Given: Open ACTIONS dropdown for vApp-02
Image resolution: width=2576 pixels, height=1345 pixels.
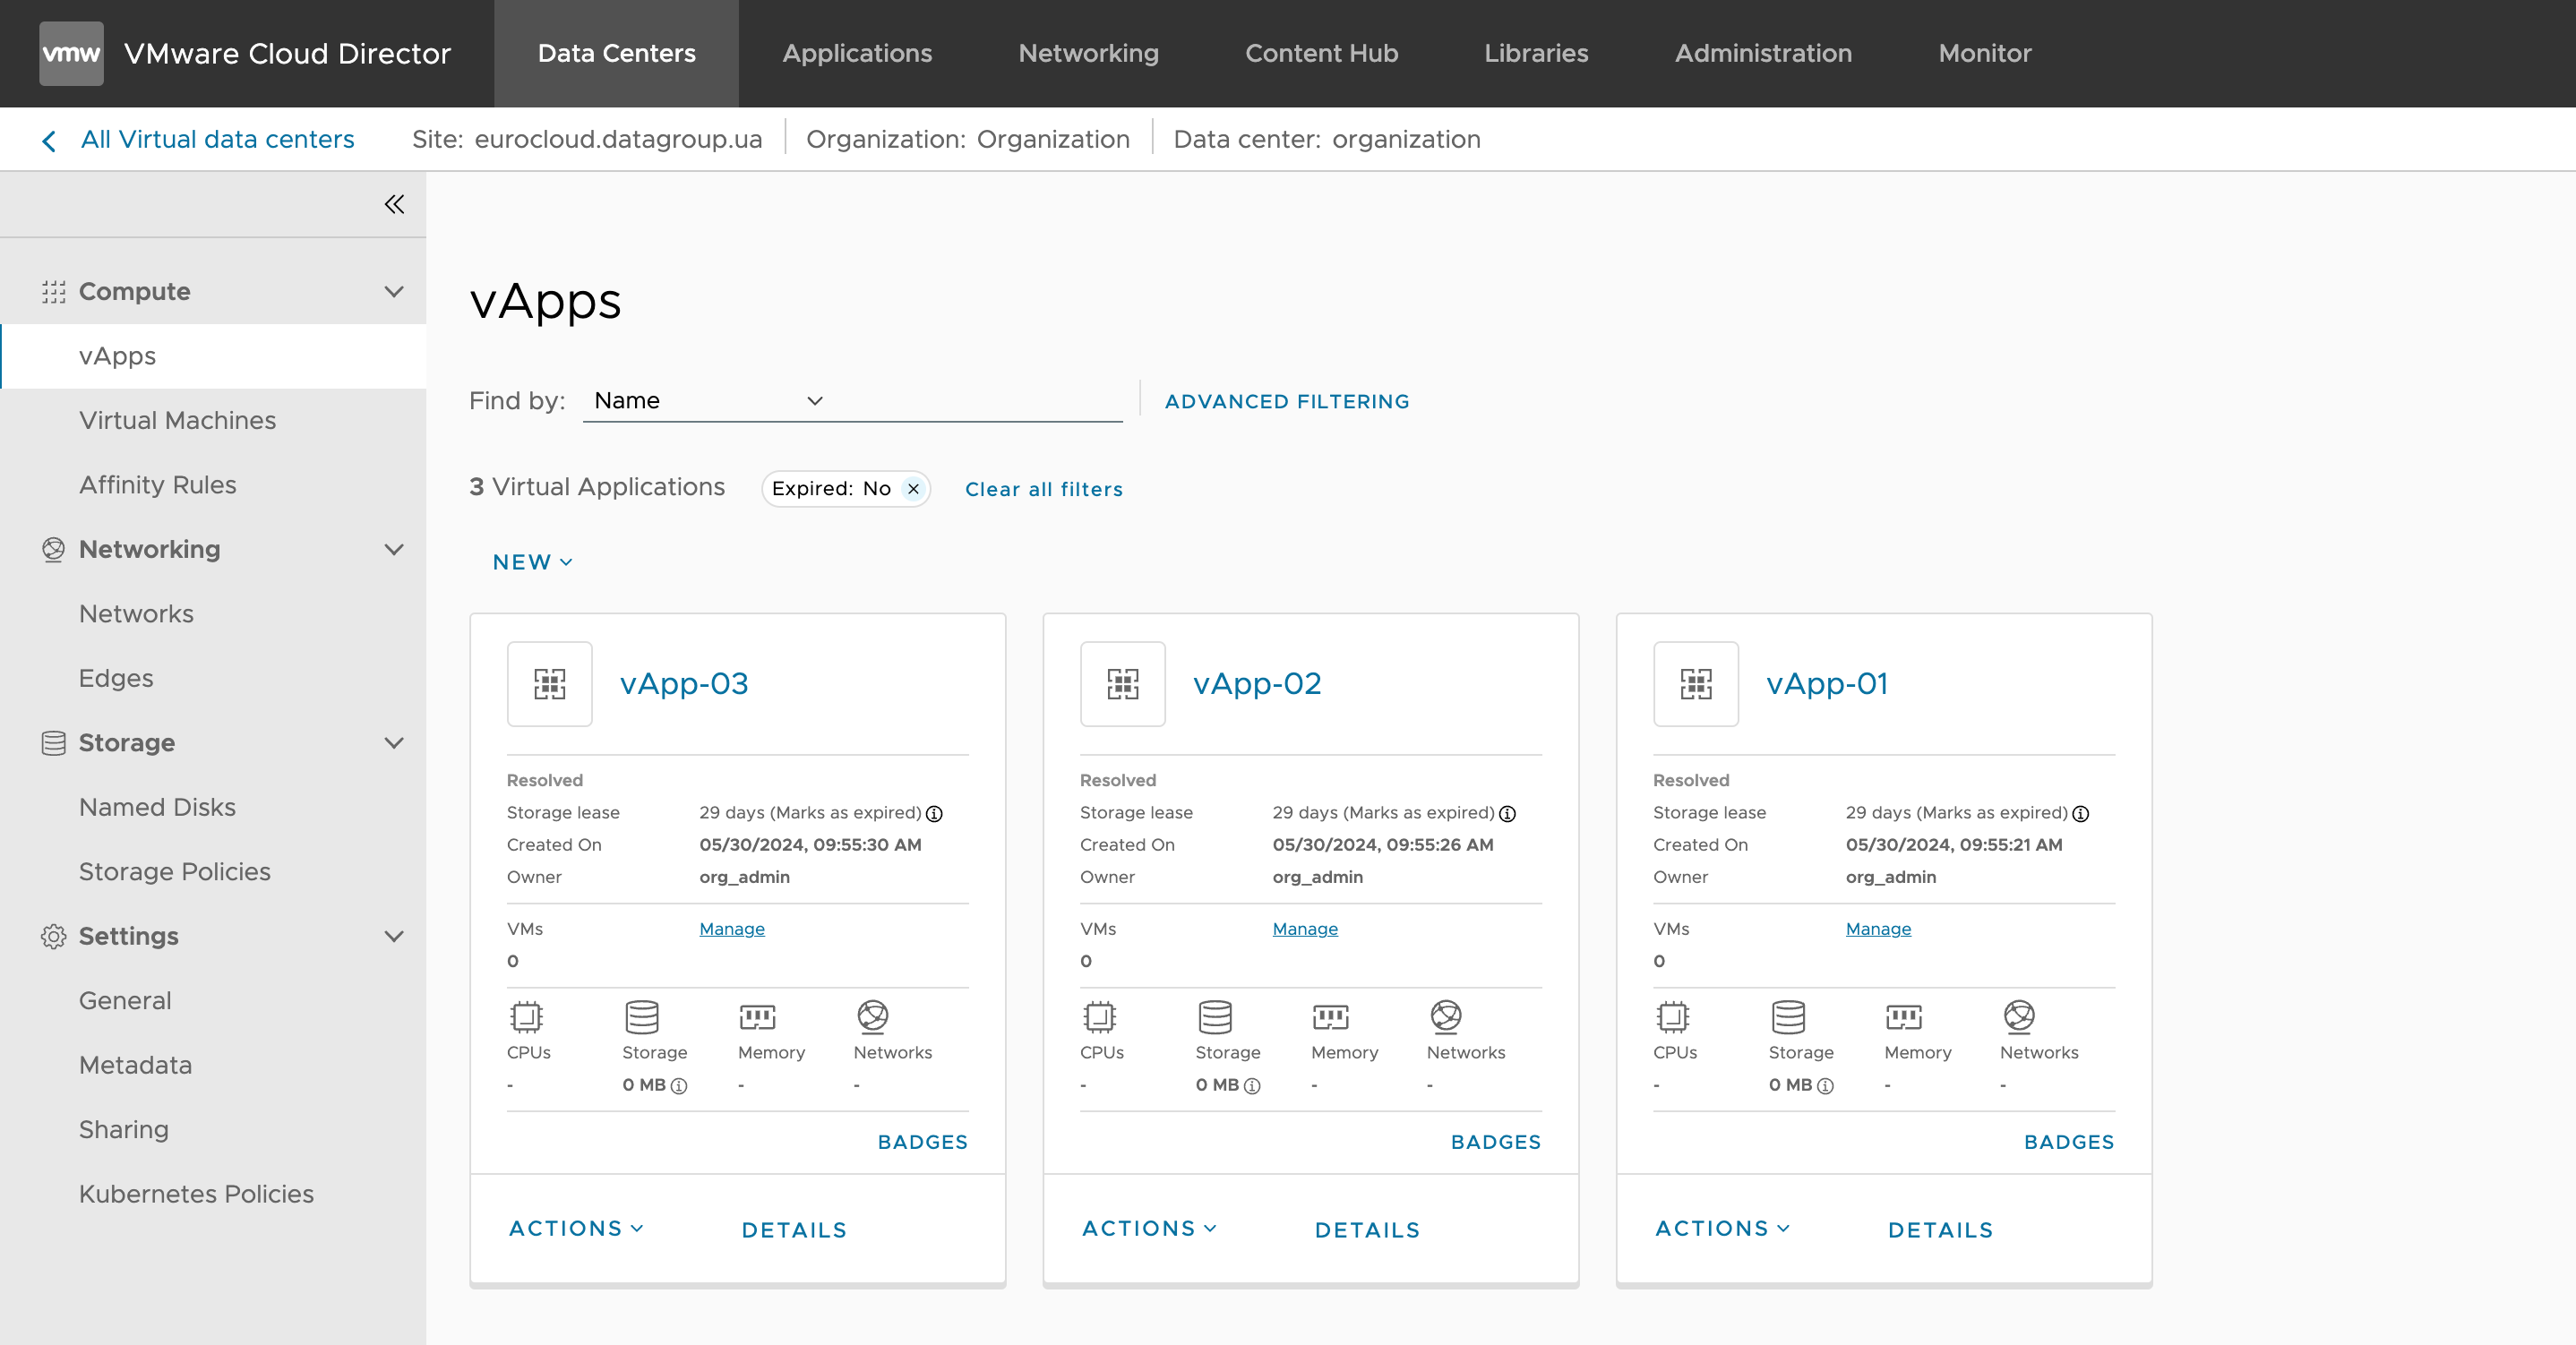Looking at the screenshot, I should (x=1149, y=1228).
